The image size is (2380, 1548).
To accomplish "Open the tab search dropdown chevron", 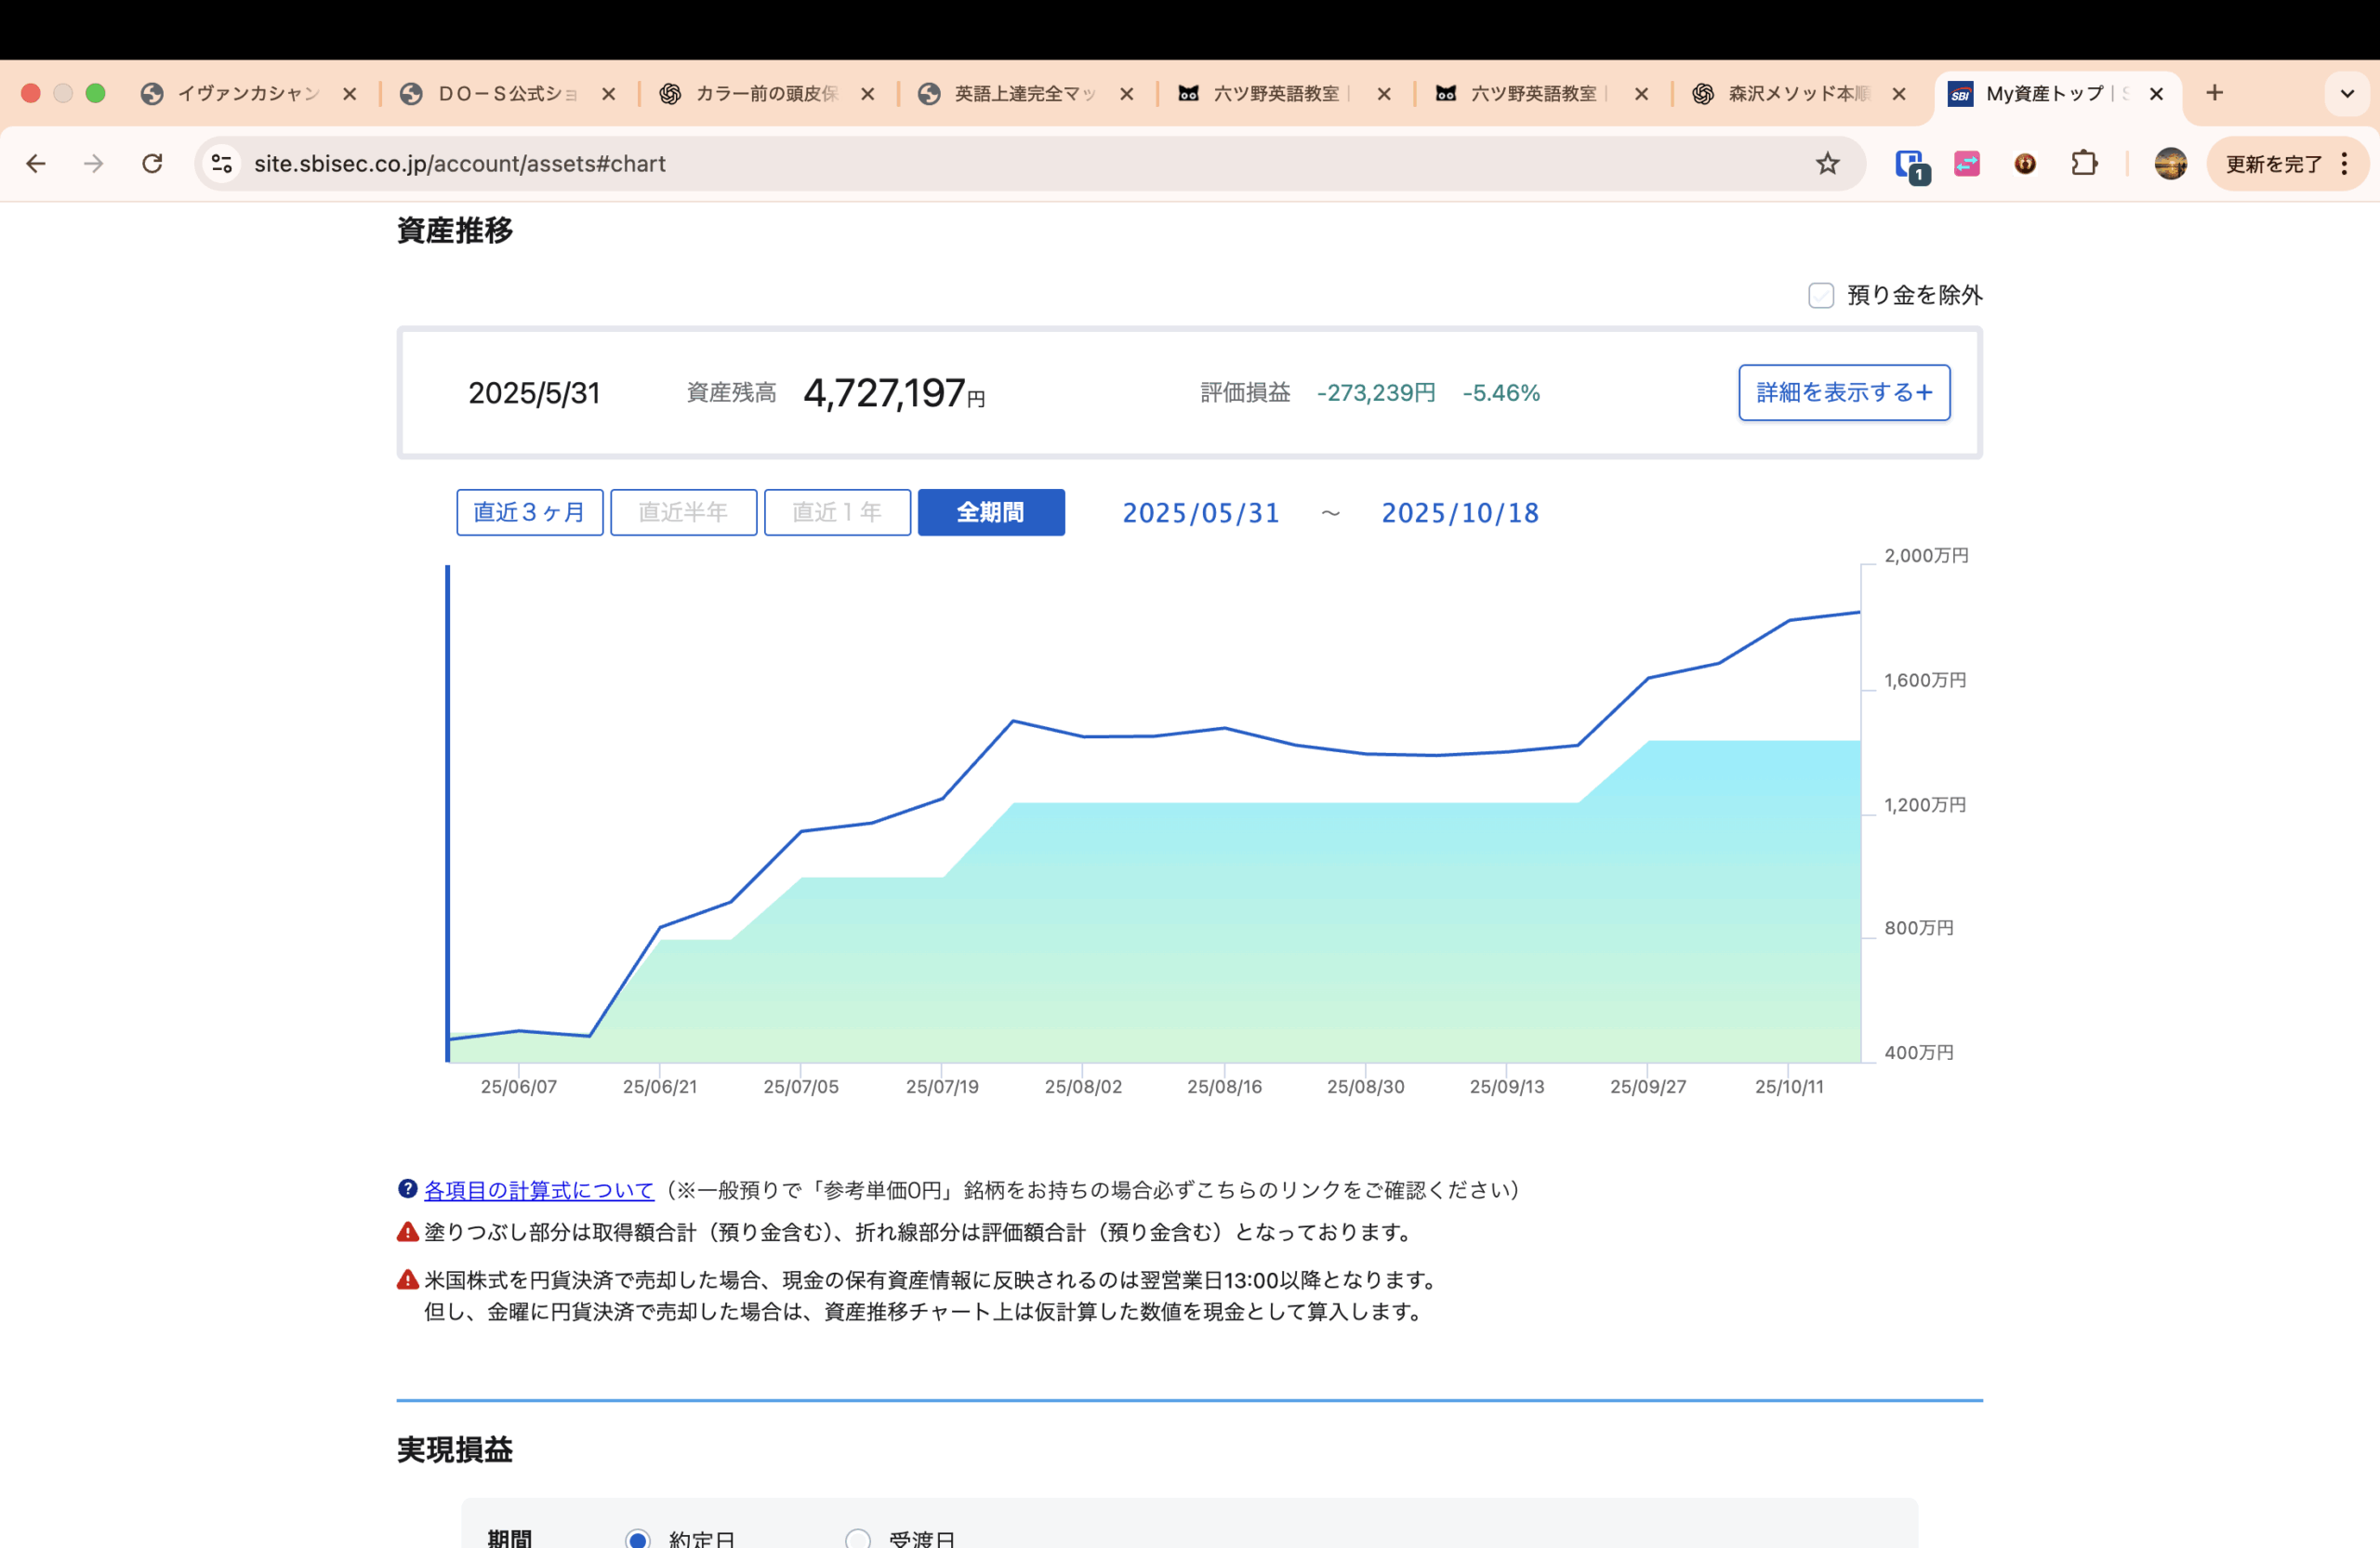I will coord(2347,94).
